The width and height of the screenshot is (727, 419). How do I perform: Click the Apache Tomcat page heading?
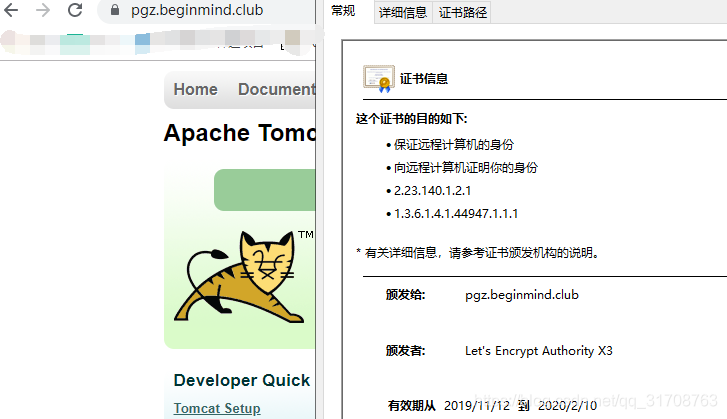pos(240,133)
